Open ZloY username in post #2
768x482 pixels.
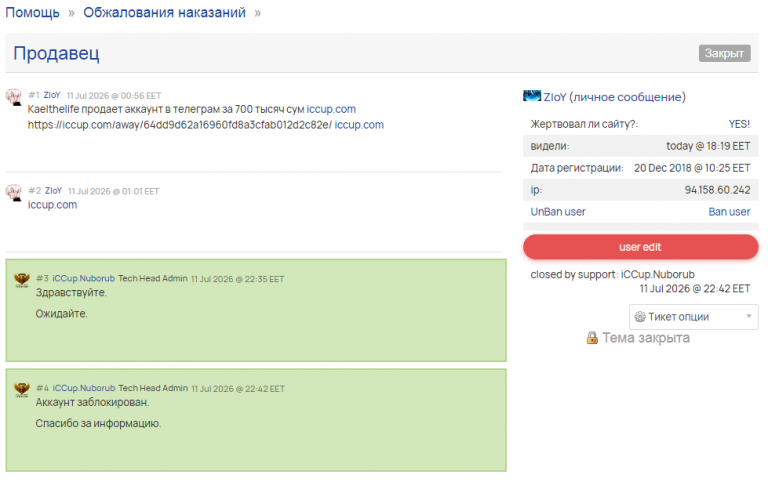(53, 191)
